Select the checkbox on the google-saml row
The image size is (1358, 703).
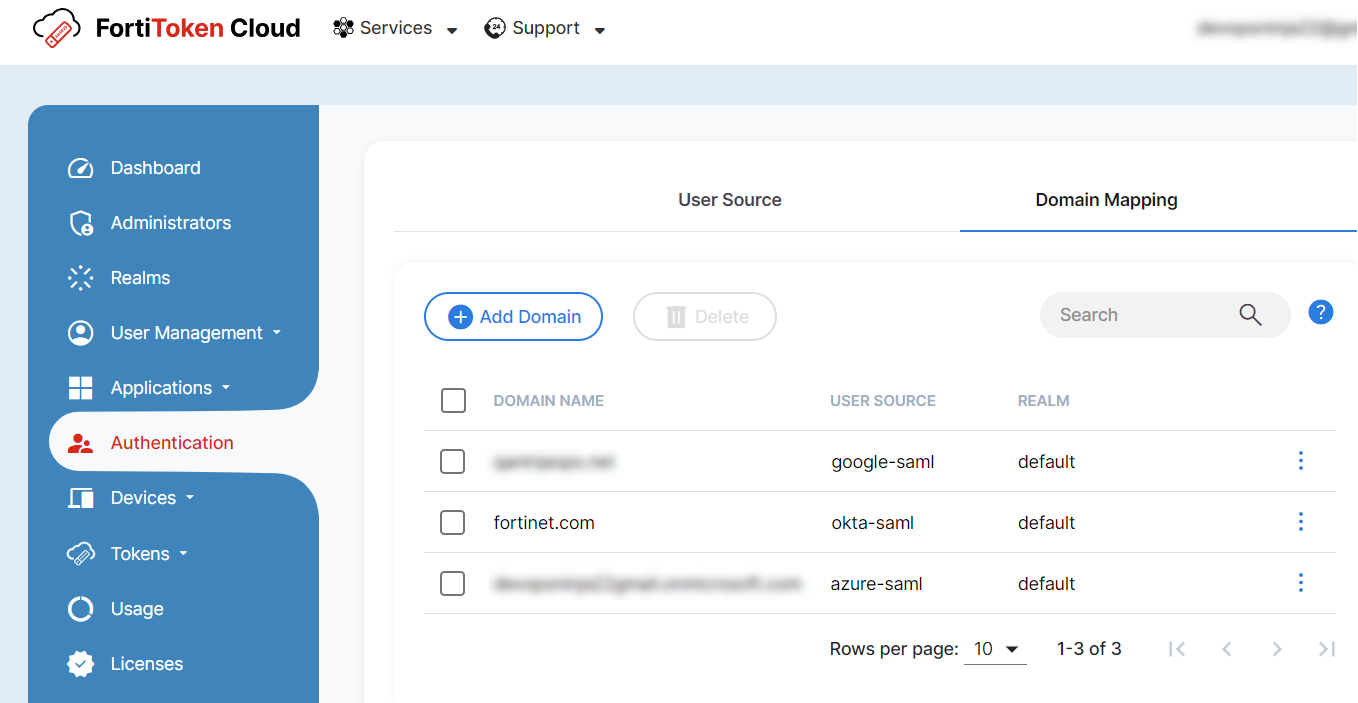pos(453,461)
